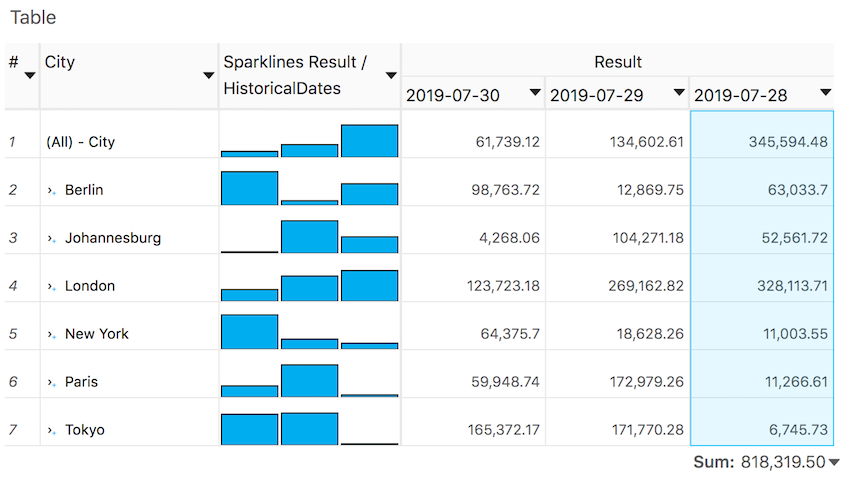Select cell value 134,602.61
Image resolution: width=851 pixels, height=481 pixels.
(646, 142)
